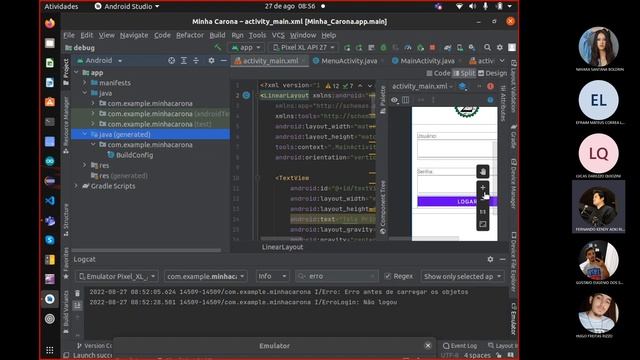Switch editor to Design view mode
Screen dimensions: 640x360
tap(492, 73)
